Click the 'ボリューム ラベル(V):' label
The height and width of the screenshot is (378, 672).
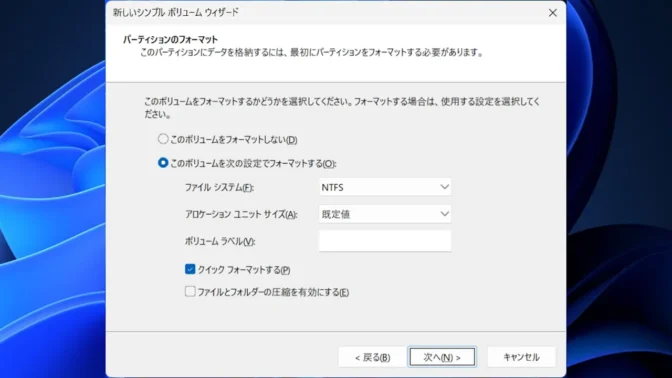point(220,241)
